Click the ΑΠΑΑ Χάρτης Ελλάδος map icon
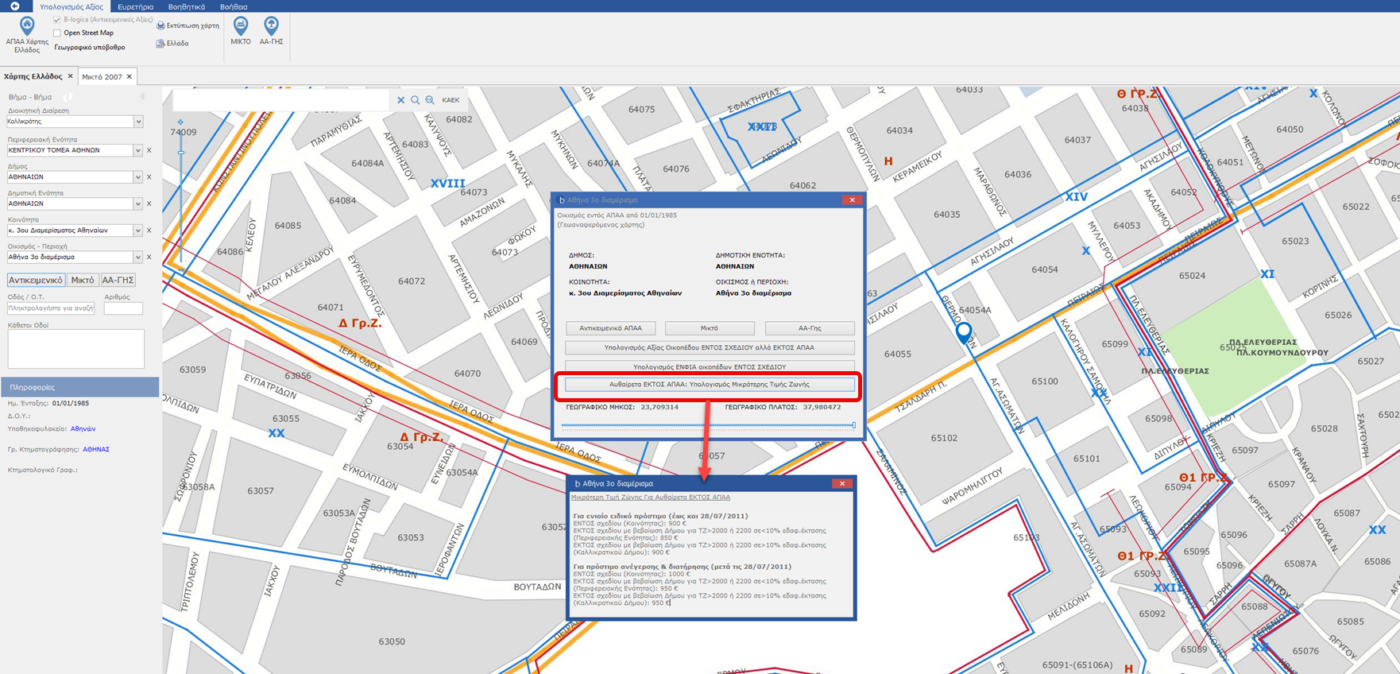 [x=27, y=25]
